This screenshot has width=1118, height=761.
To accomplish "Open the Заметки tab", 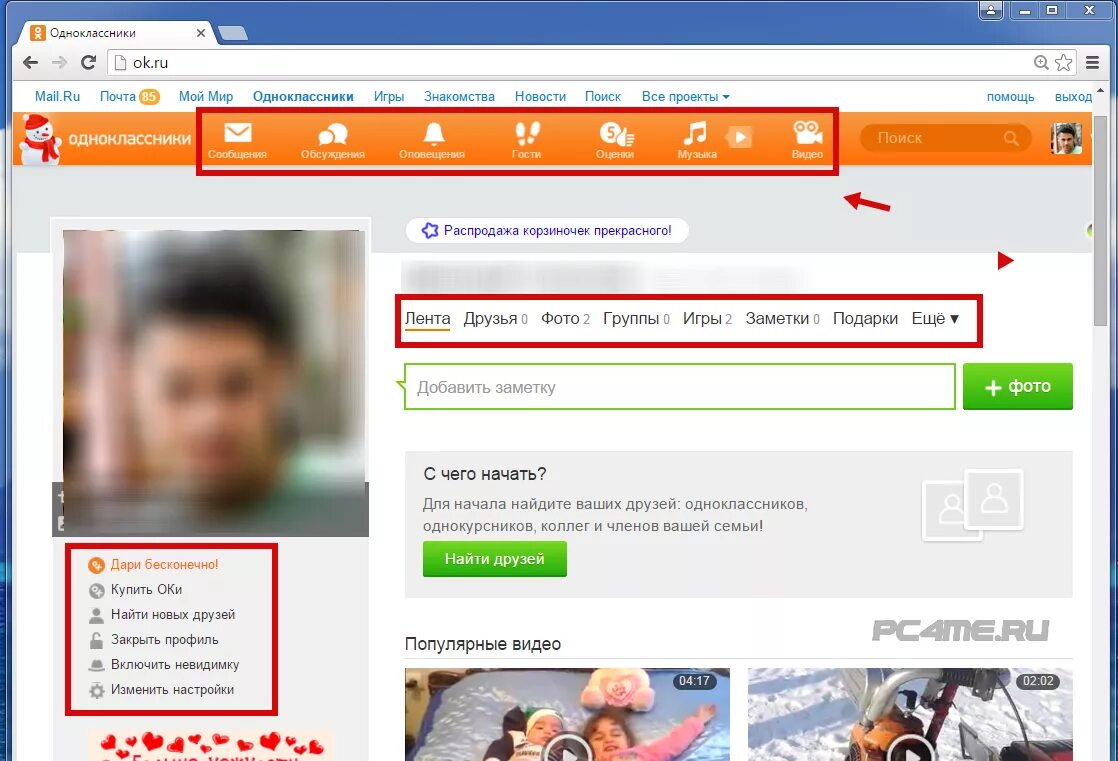I will click(x=782, y=318).
